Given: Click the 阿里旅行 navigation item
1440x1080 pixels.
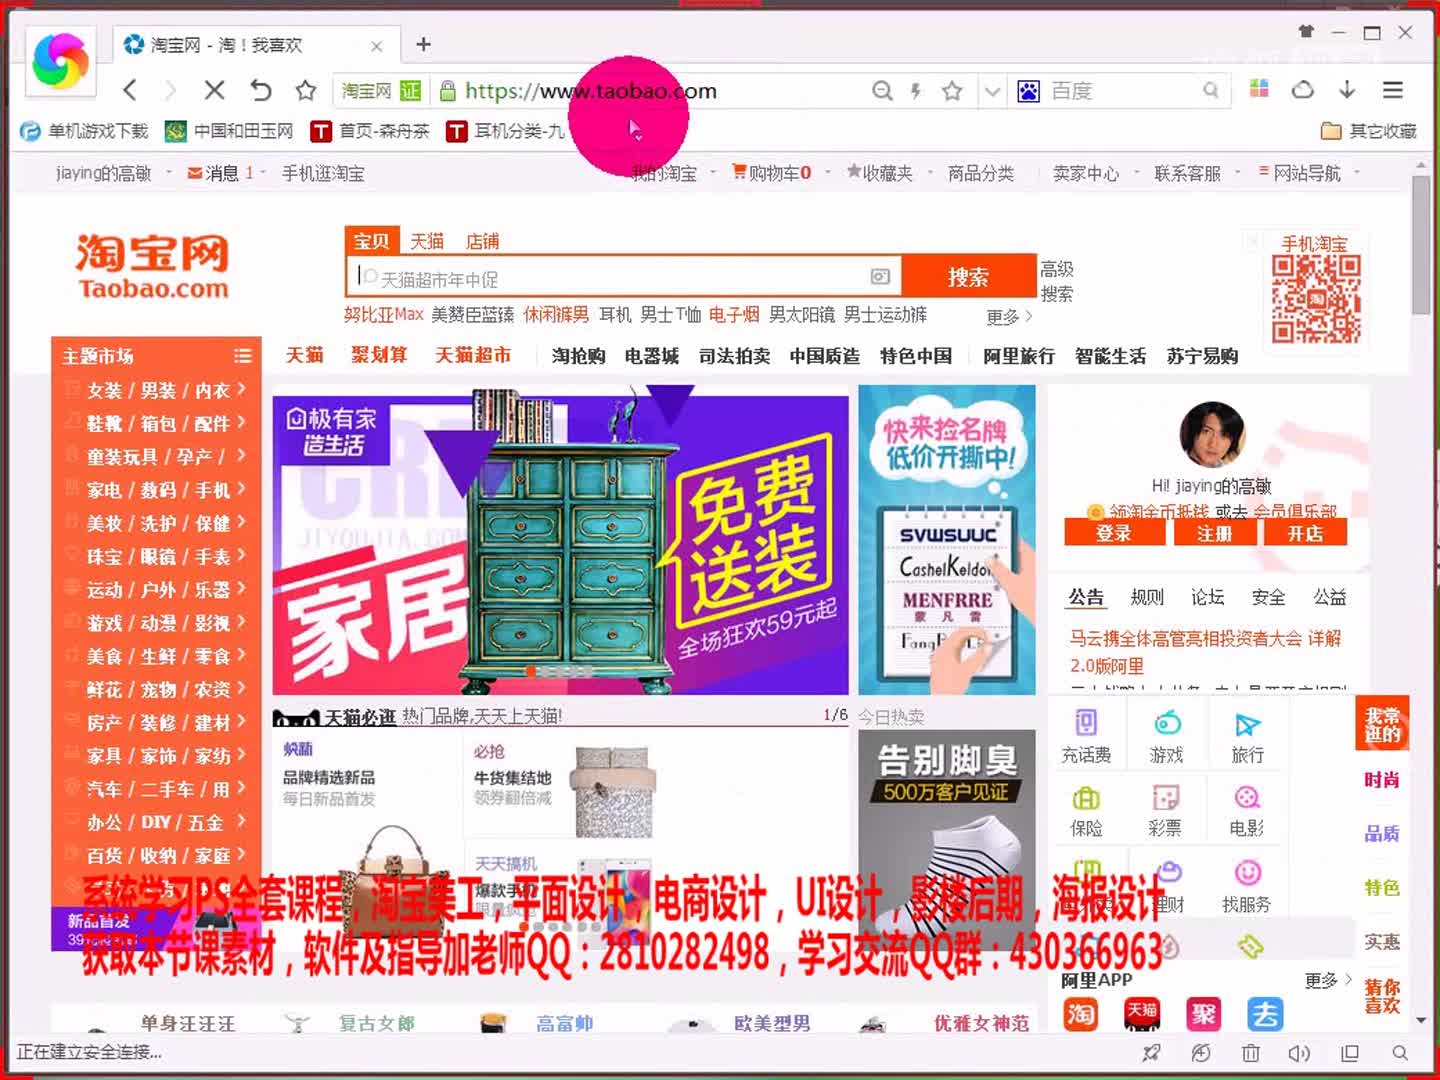Looking at the screenshot, I should click(x=1018, y=356).
